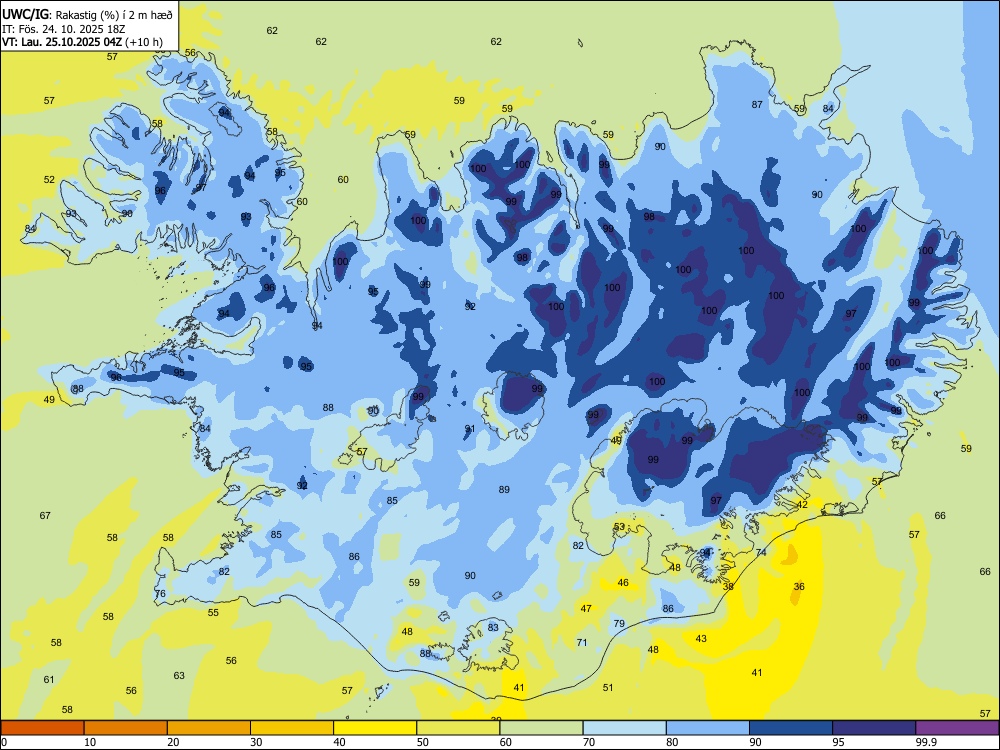The width and height of the screenshot is (1000, 750).
Task: Click the humidity value '79' on the map
Action: point(619,623)
